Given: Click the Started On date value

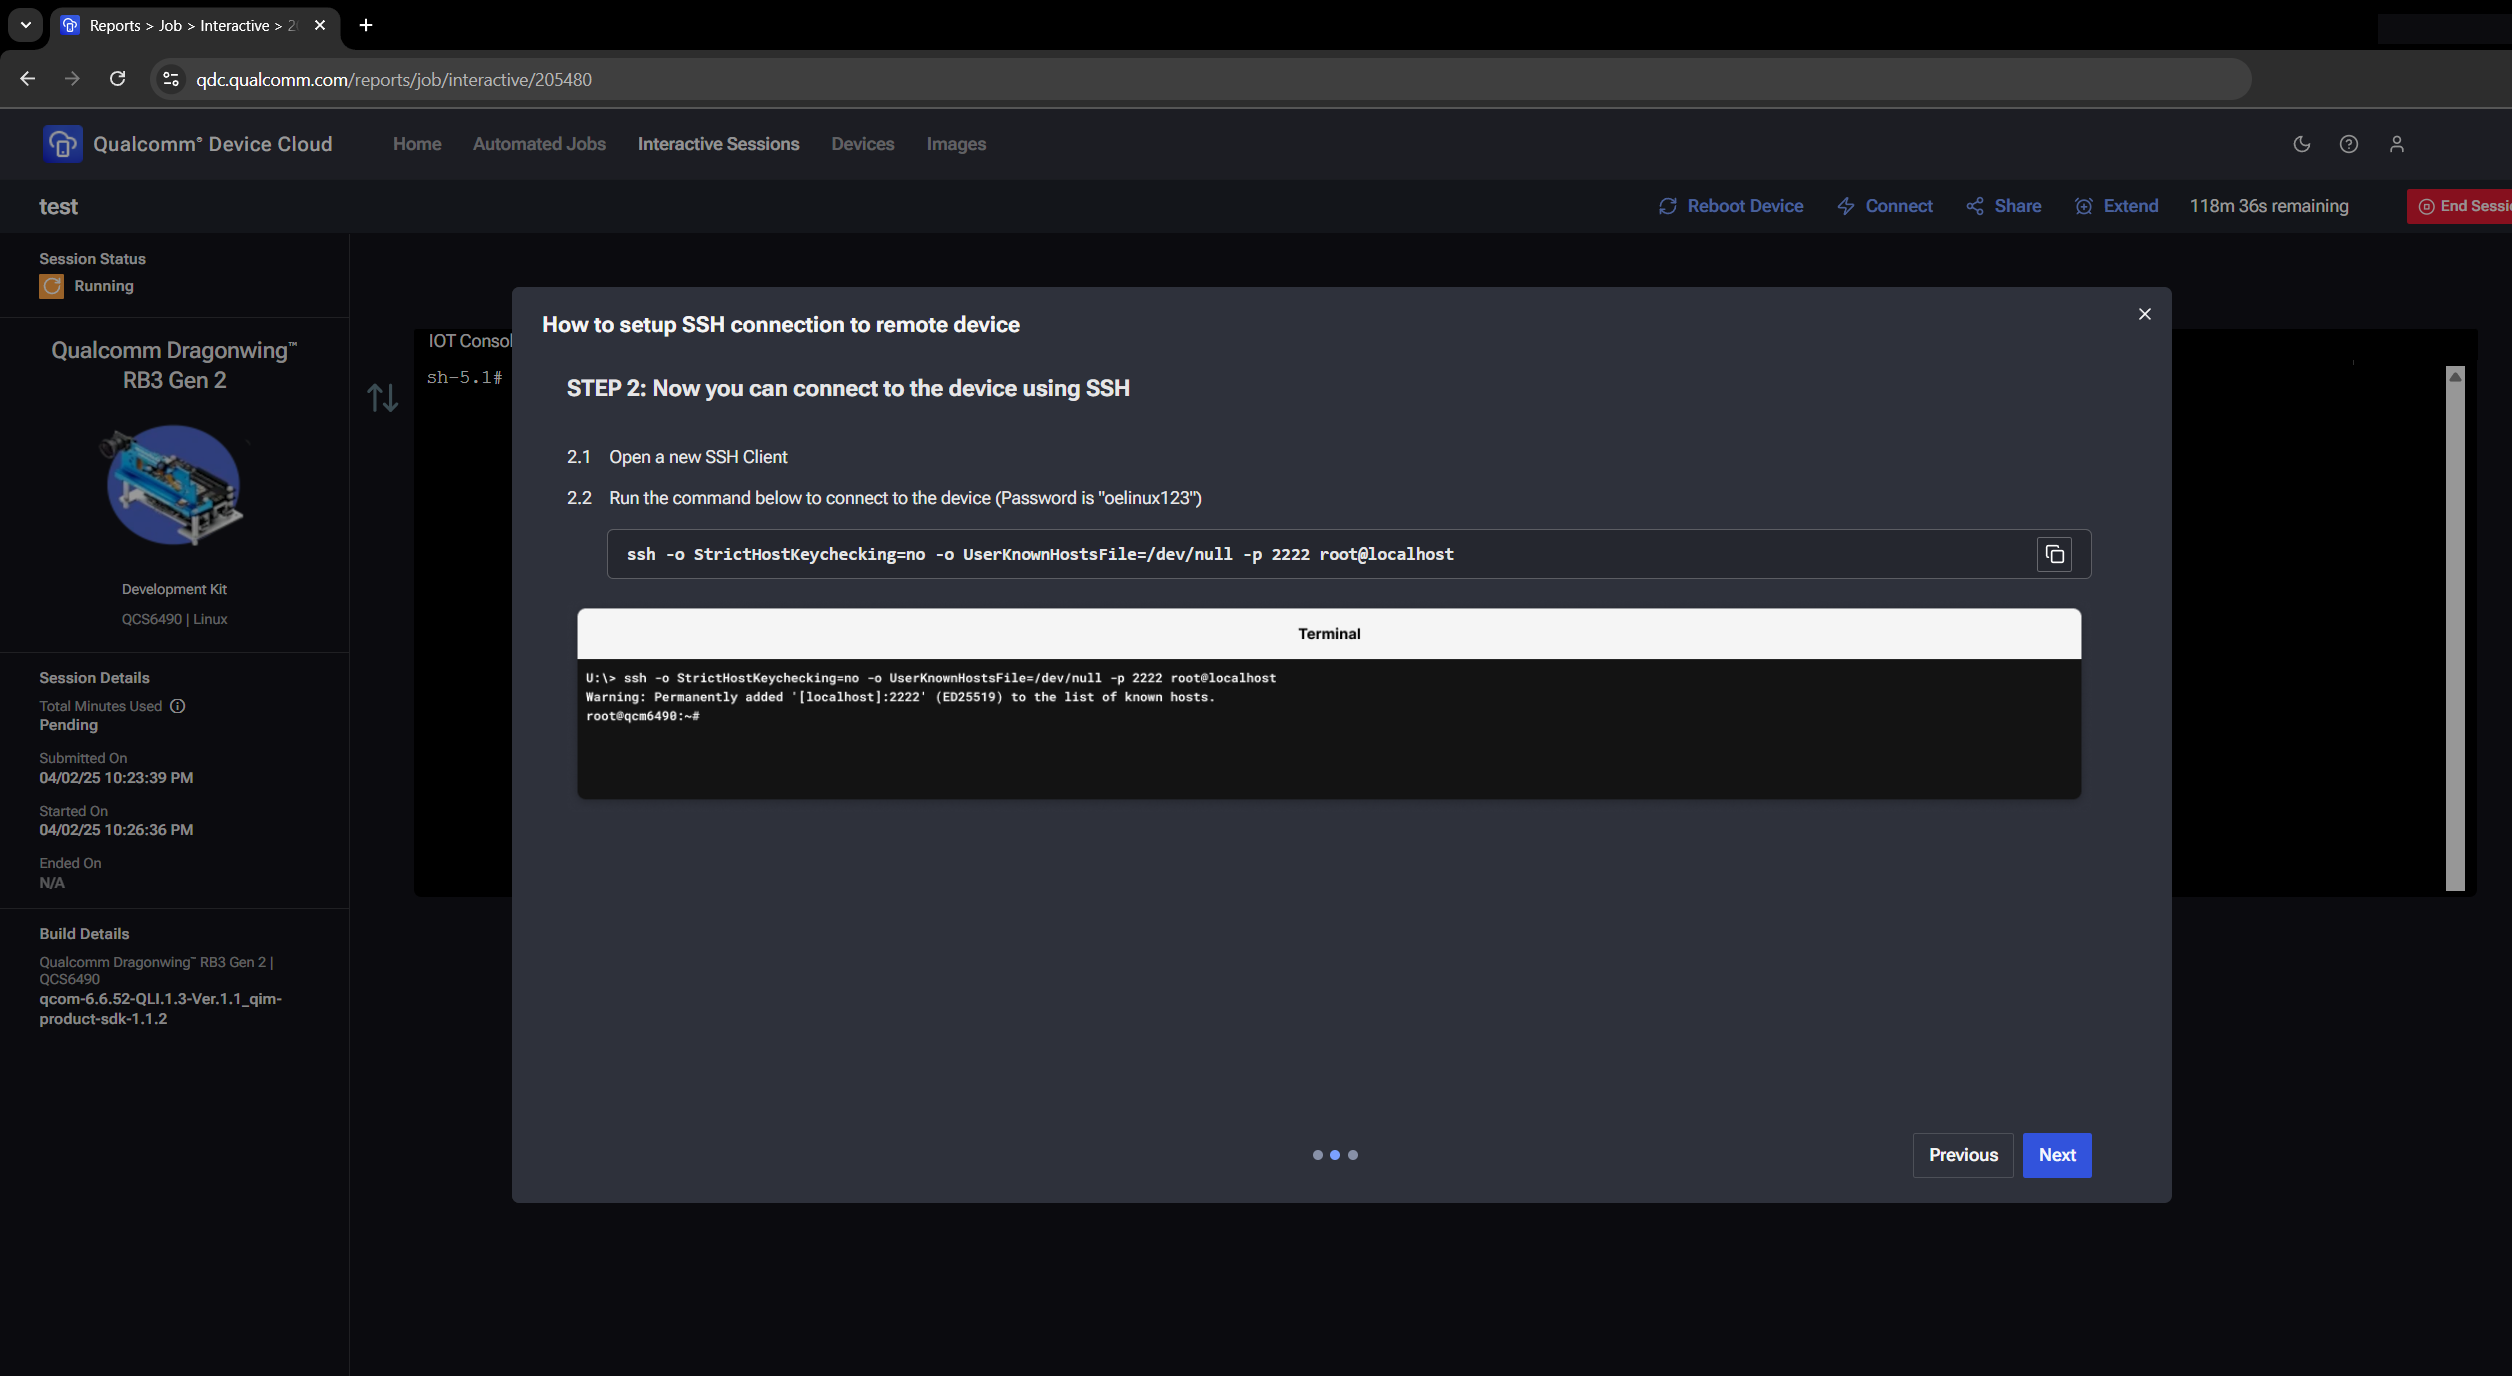Looking at the screenshot, I should (x=116, y=830).
